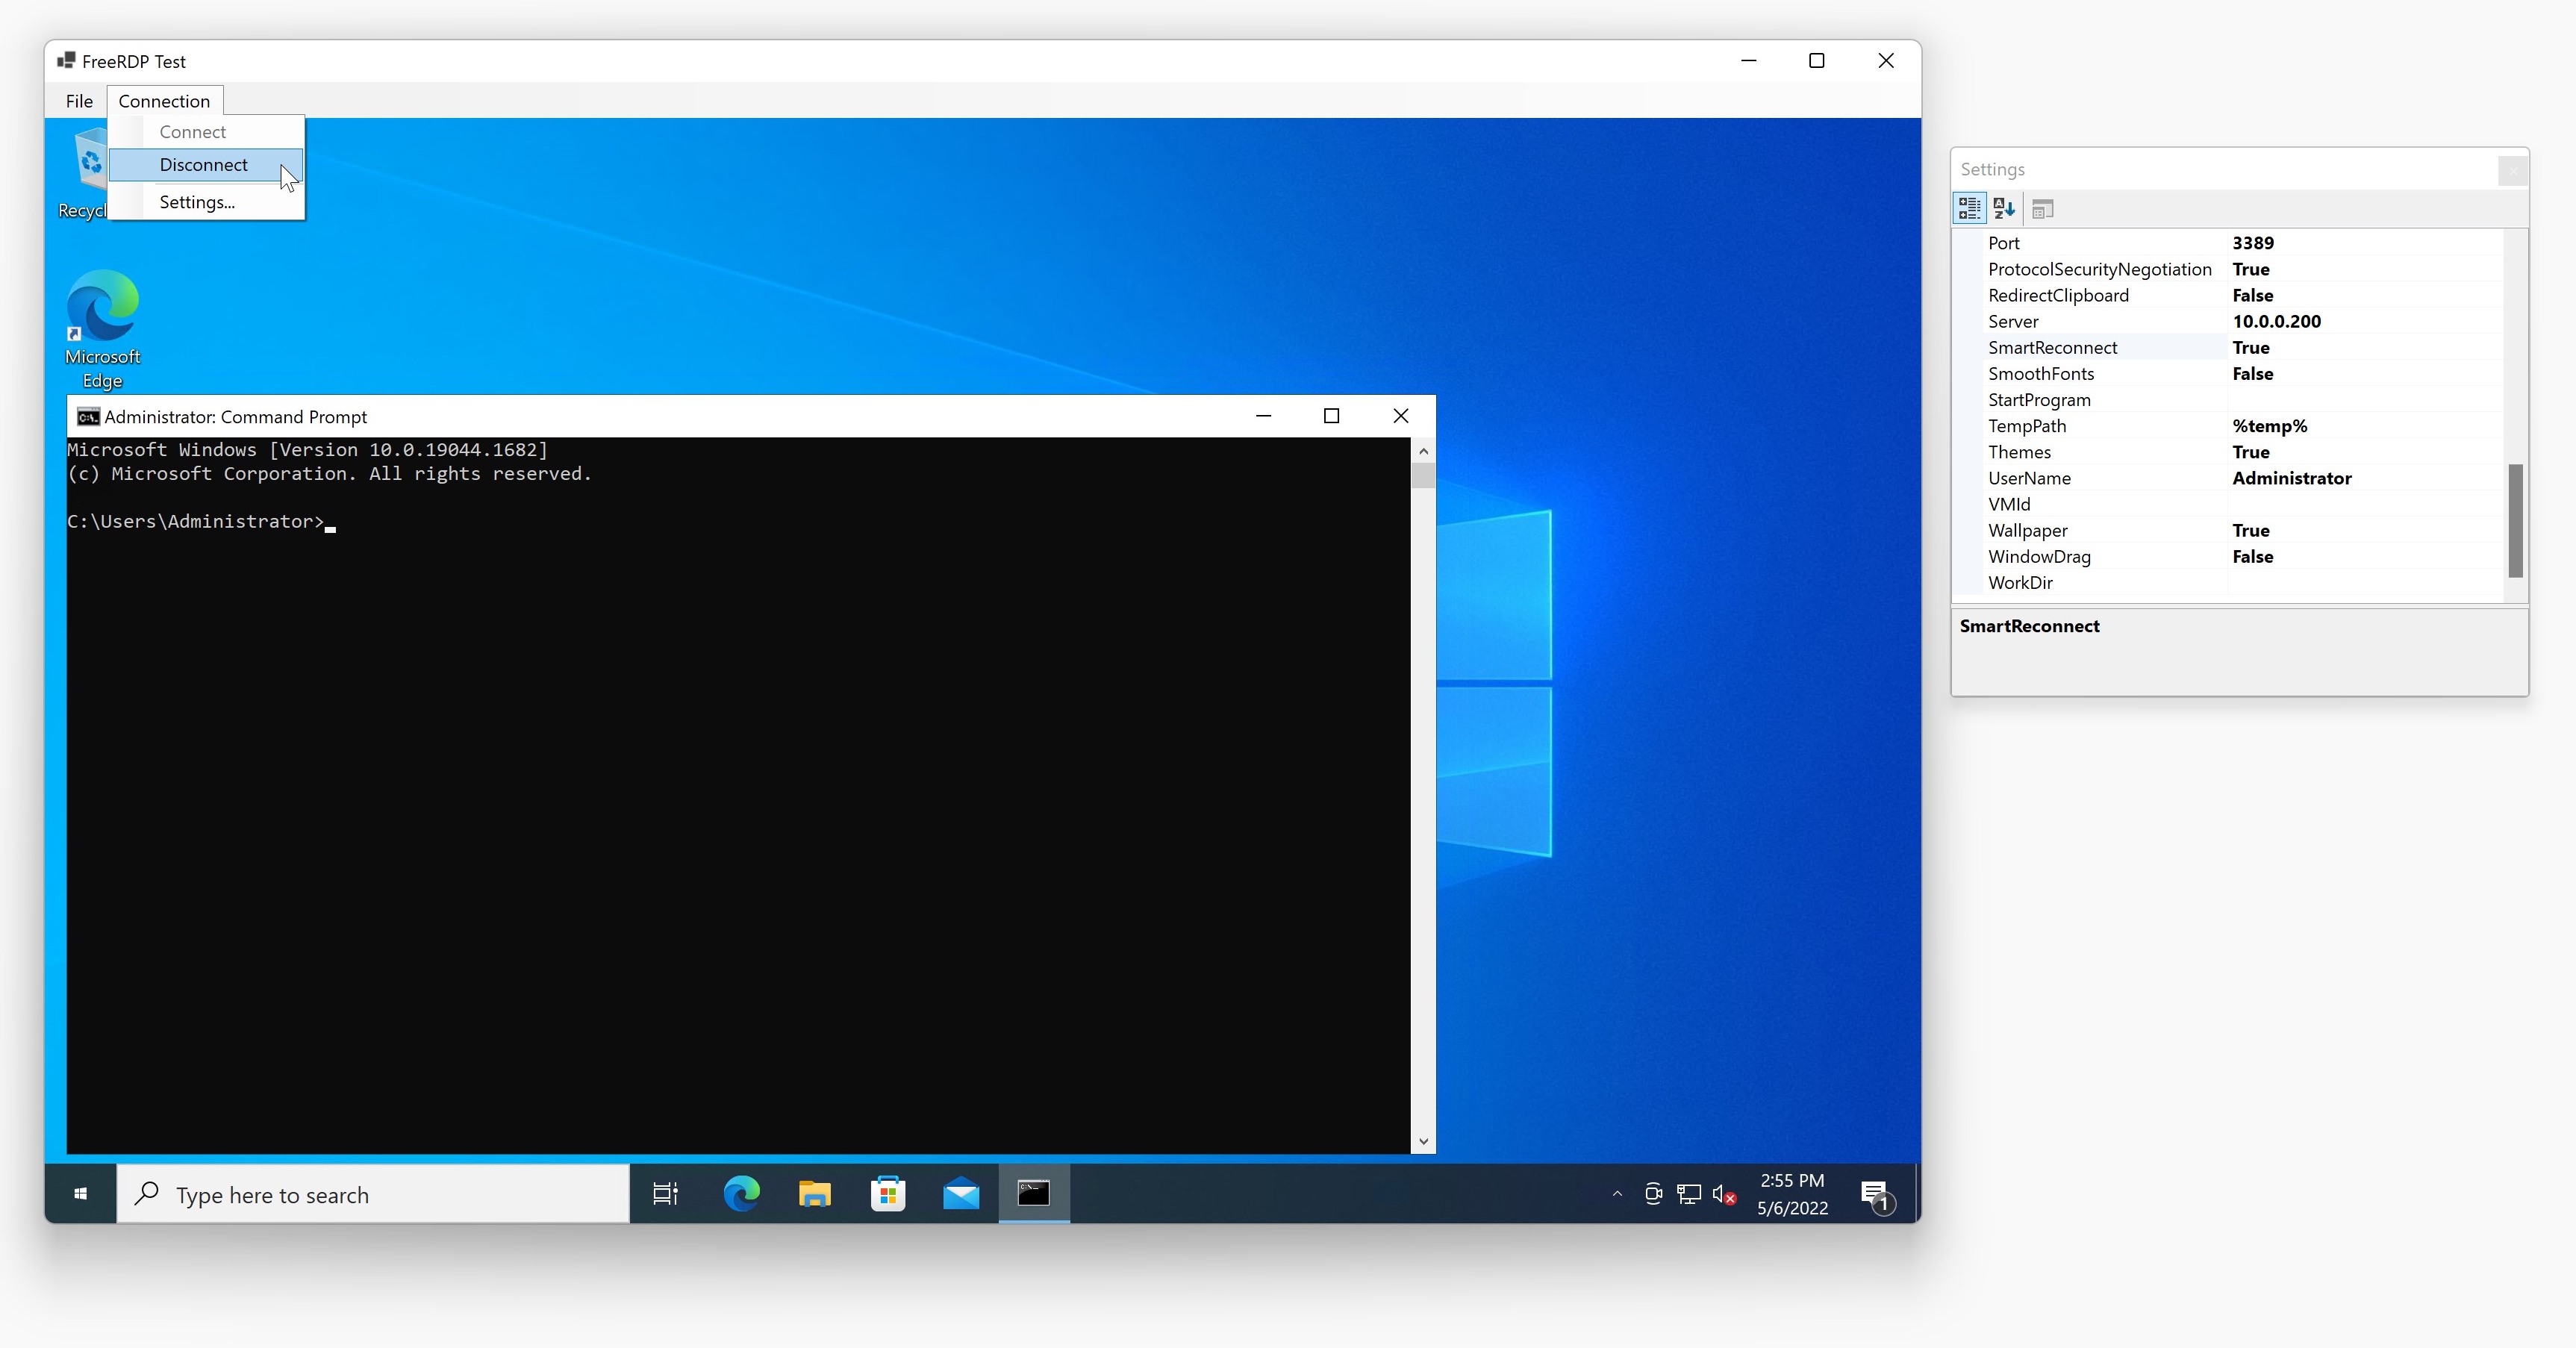The width and height of the screenshot is (2576, 1348).
Task: Open Microsoft Edge from the remote taskbar
Action: tap(741, 1193)
